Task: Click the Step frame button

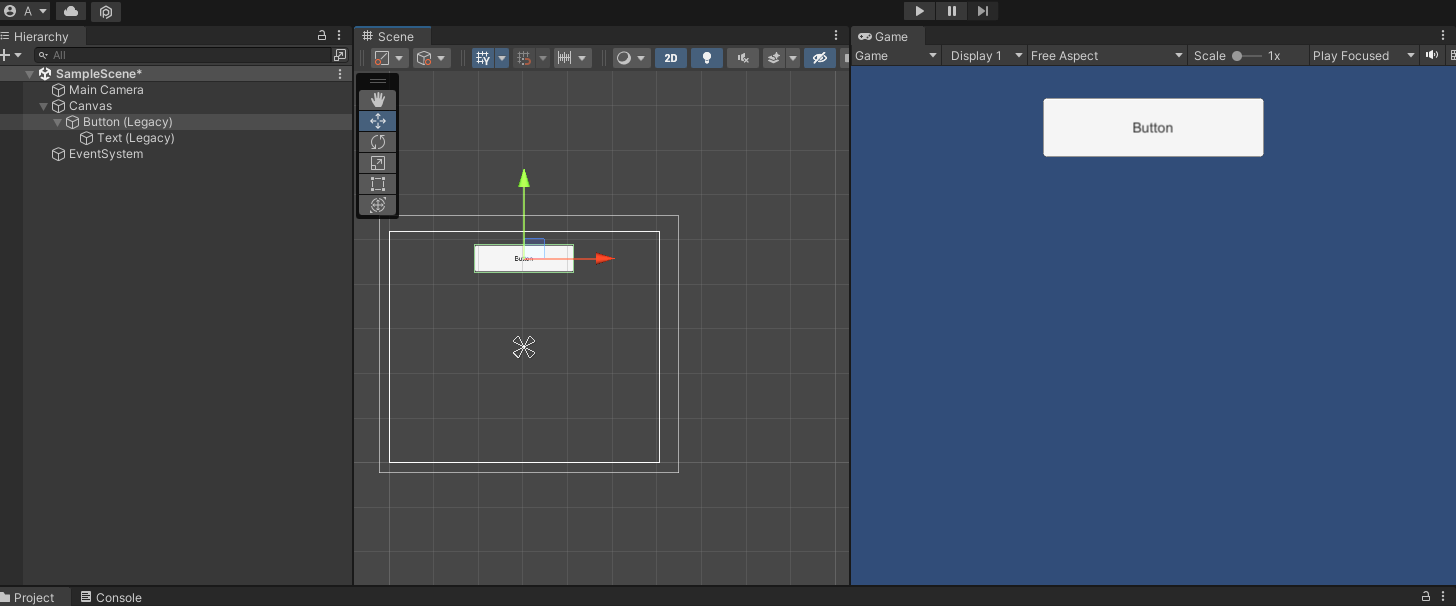Action: click(x=983, y=11)
